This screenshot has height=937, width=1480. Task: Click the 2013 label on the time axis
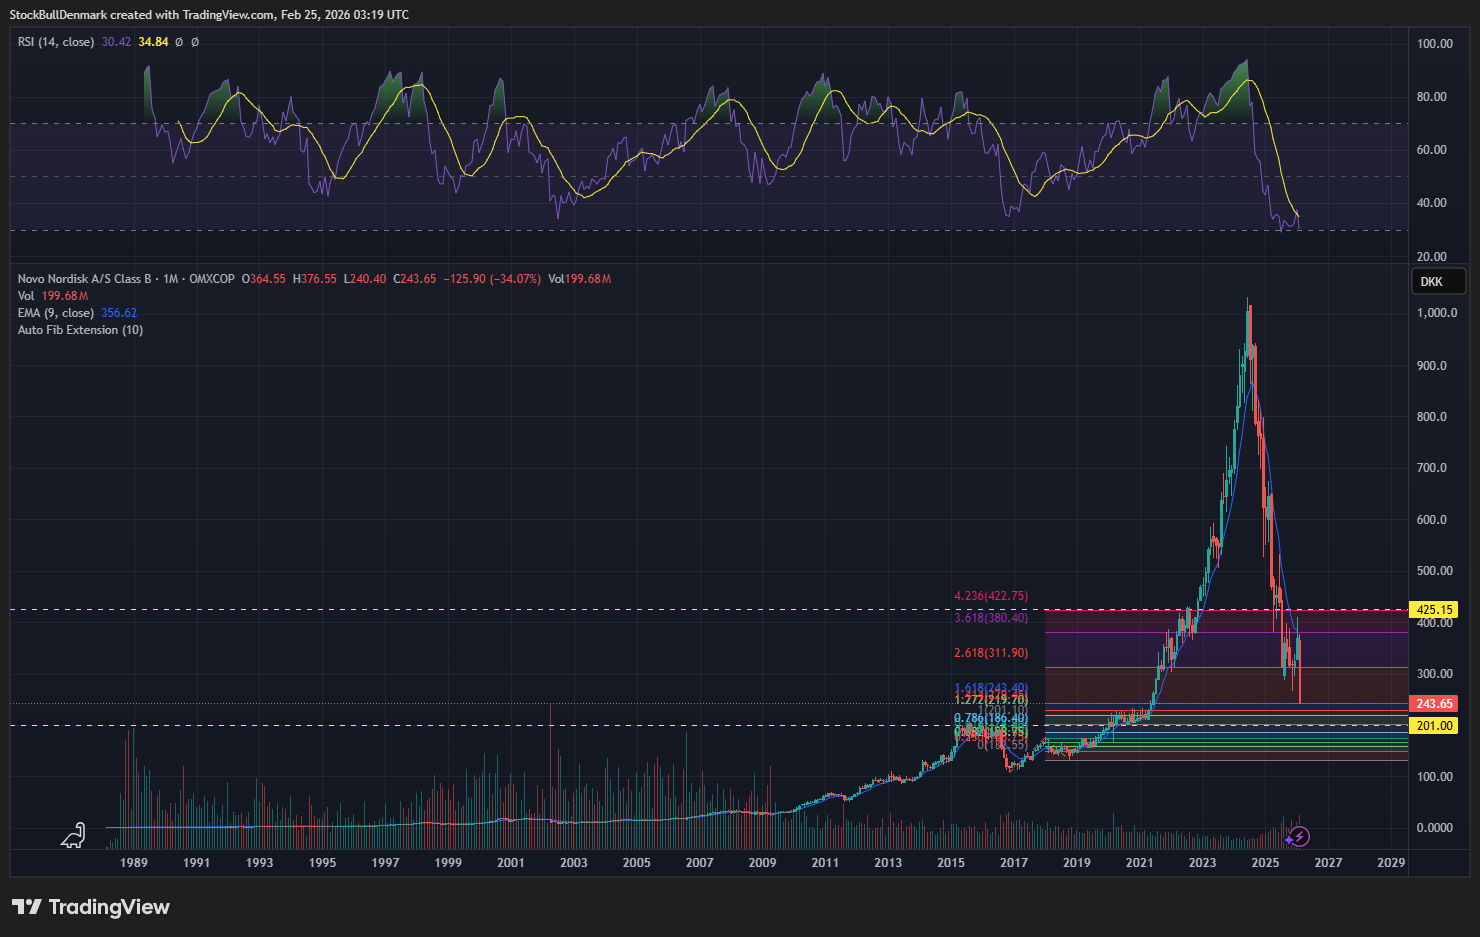[x=888, y=863]
